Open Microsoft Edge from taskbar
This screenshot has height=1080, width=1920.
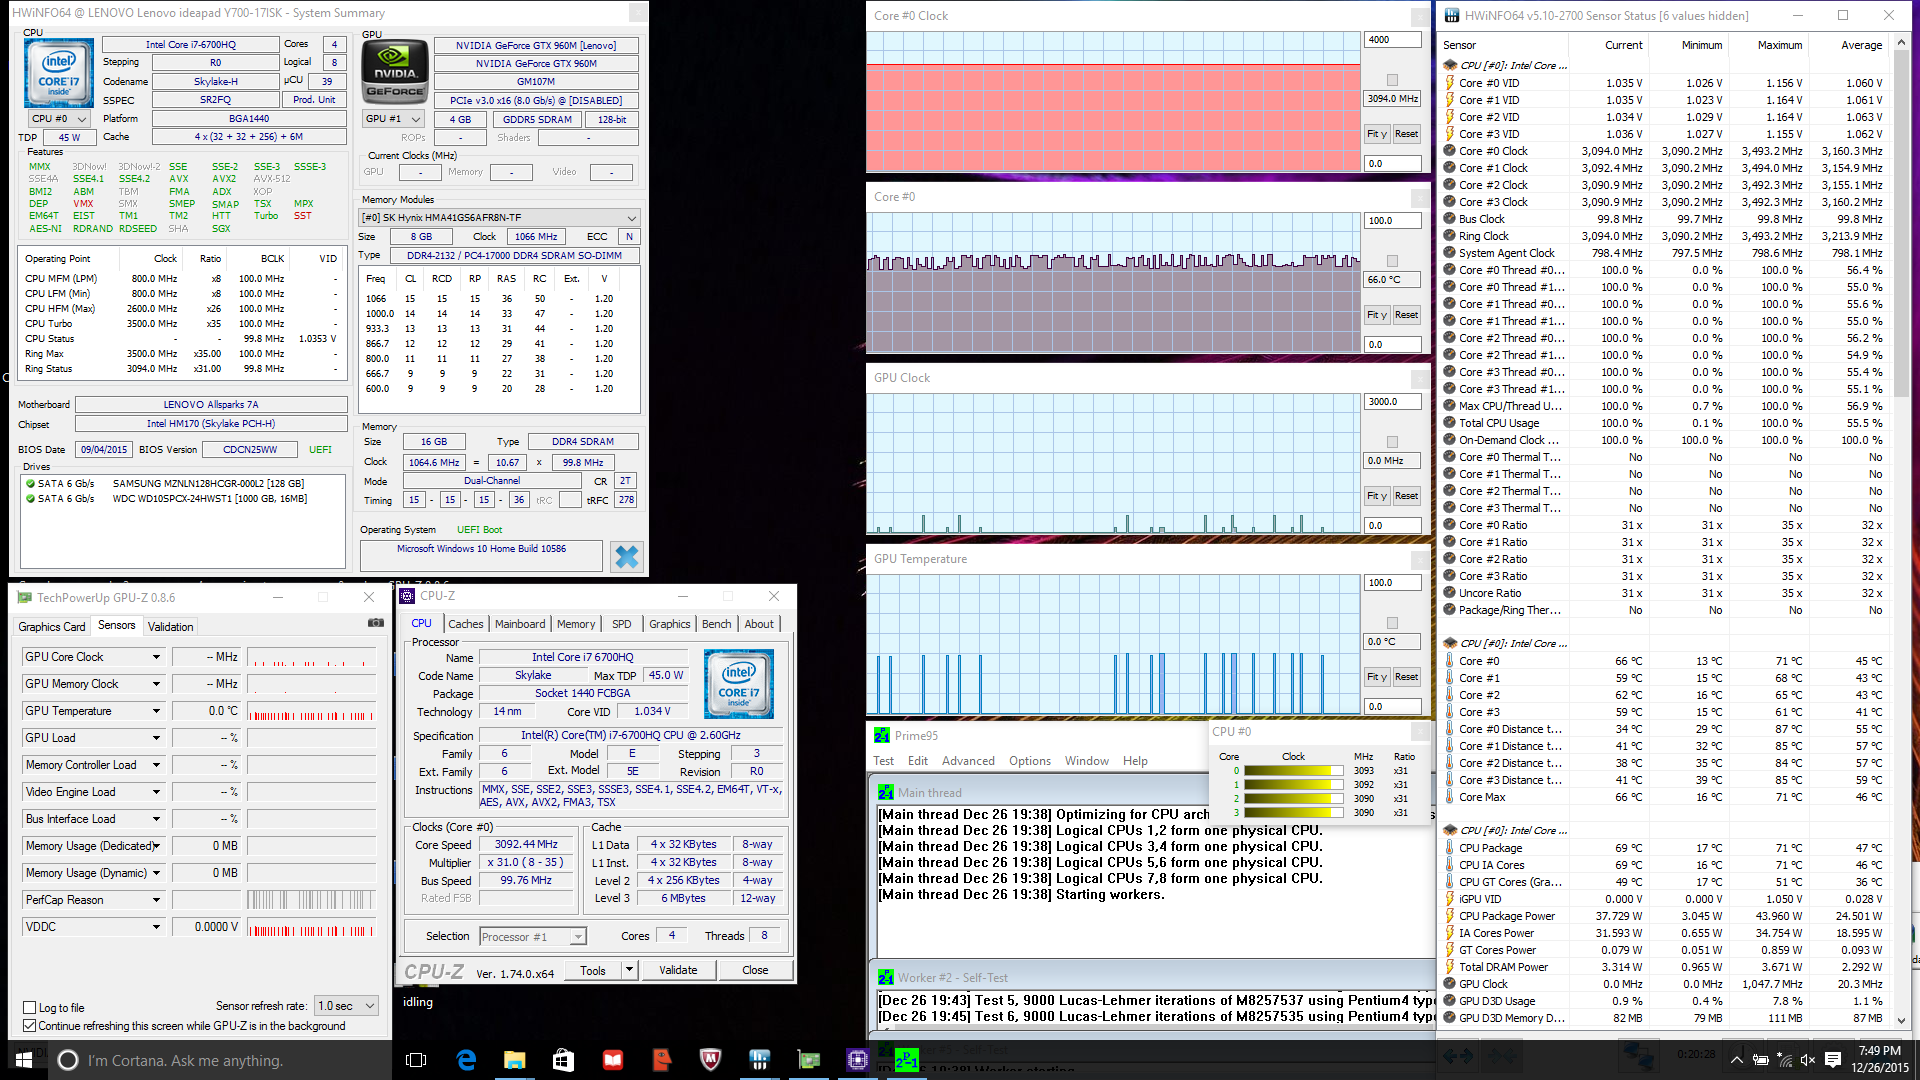[466, 1060]
